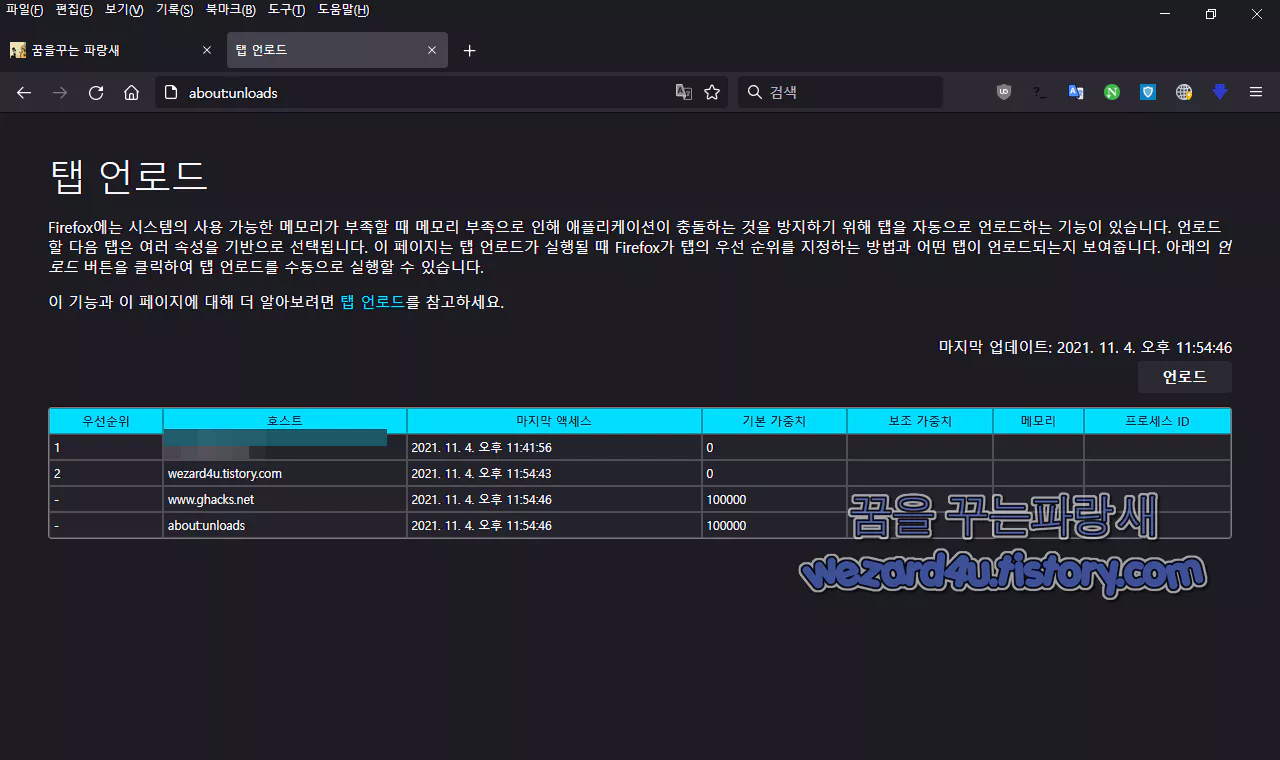1280x760 pixels.
Task: Switch to the 꿈을꾸는 파랑새 tab
Action: [x=100, y=49]
